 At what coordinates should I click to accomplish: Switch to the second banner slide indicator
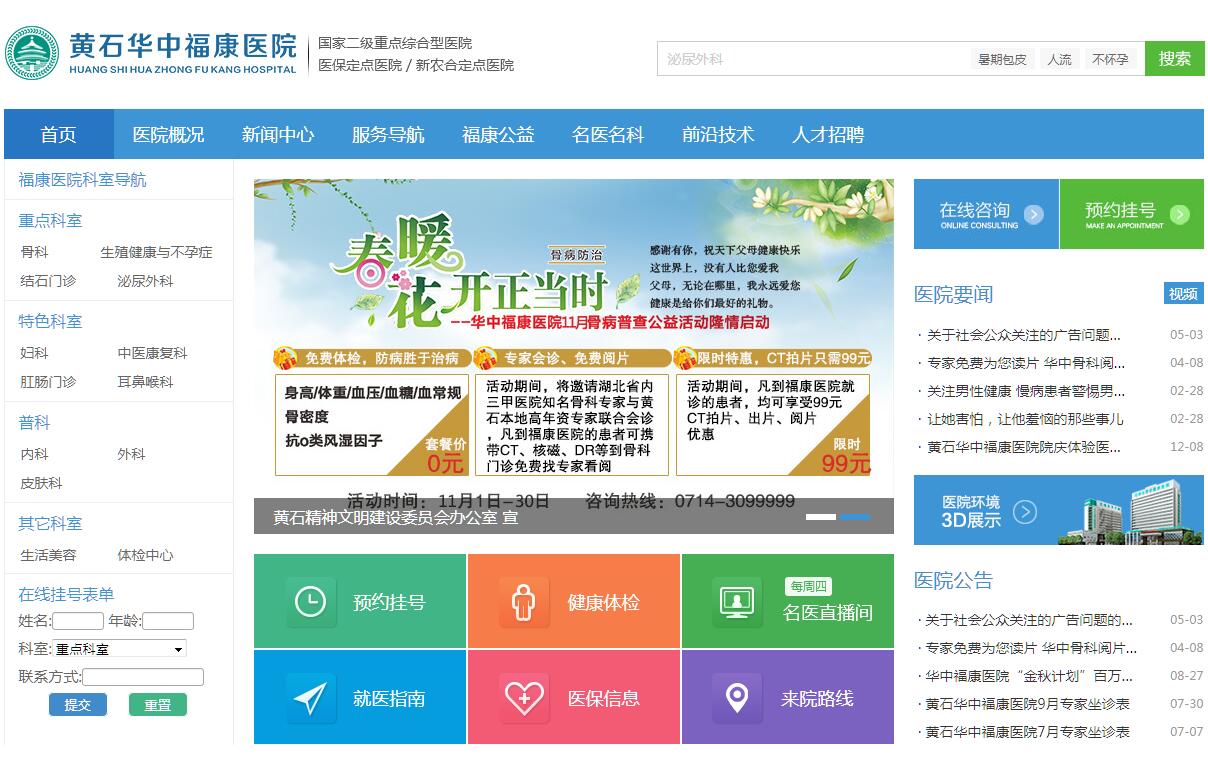(x=855, y=517)
